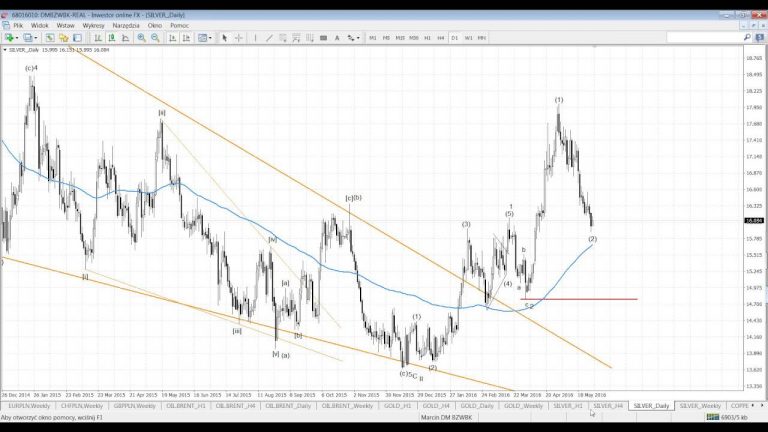Switch to SILVER_Weekly chart tab
The height and width of the screenshot is (432, 768).
(x=700, y=406)
